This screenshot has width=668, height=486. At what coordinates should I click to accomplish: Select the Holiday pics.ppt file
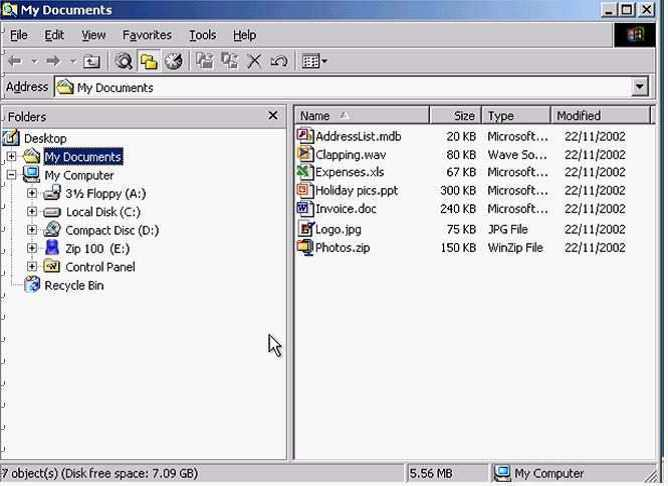coord(356,191)
